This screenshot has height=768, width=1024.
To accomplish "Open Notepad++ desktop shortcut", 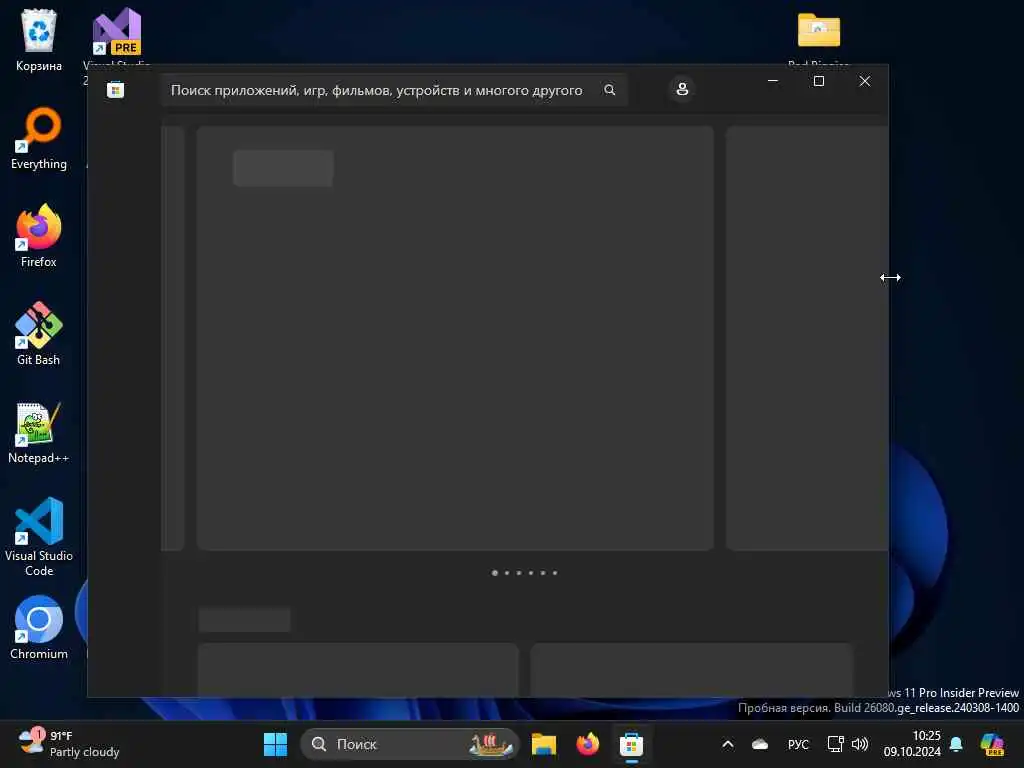I will 39,432.
